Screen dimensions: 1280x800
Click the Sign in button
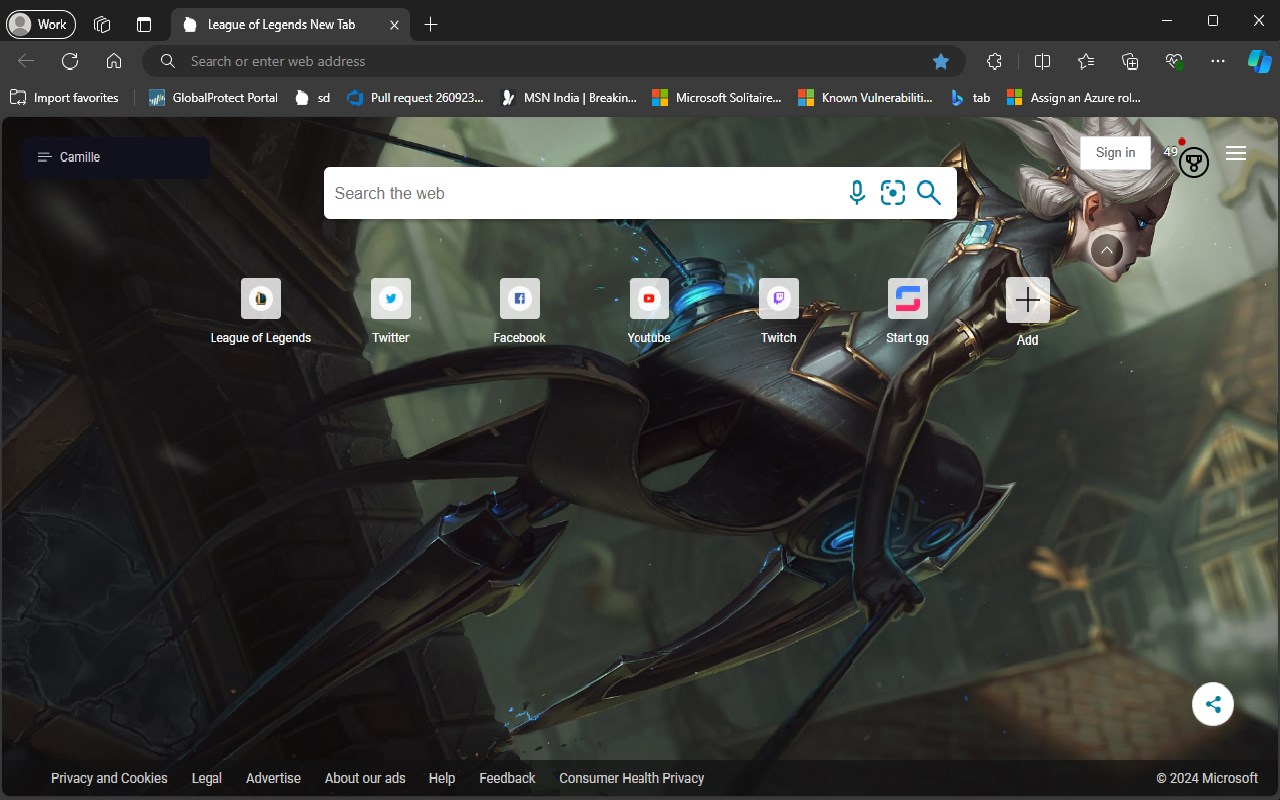pos(1115,153)
